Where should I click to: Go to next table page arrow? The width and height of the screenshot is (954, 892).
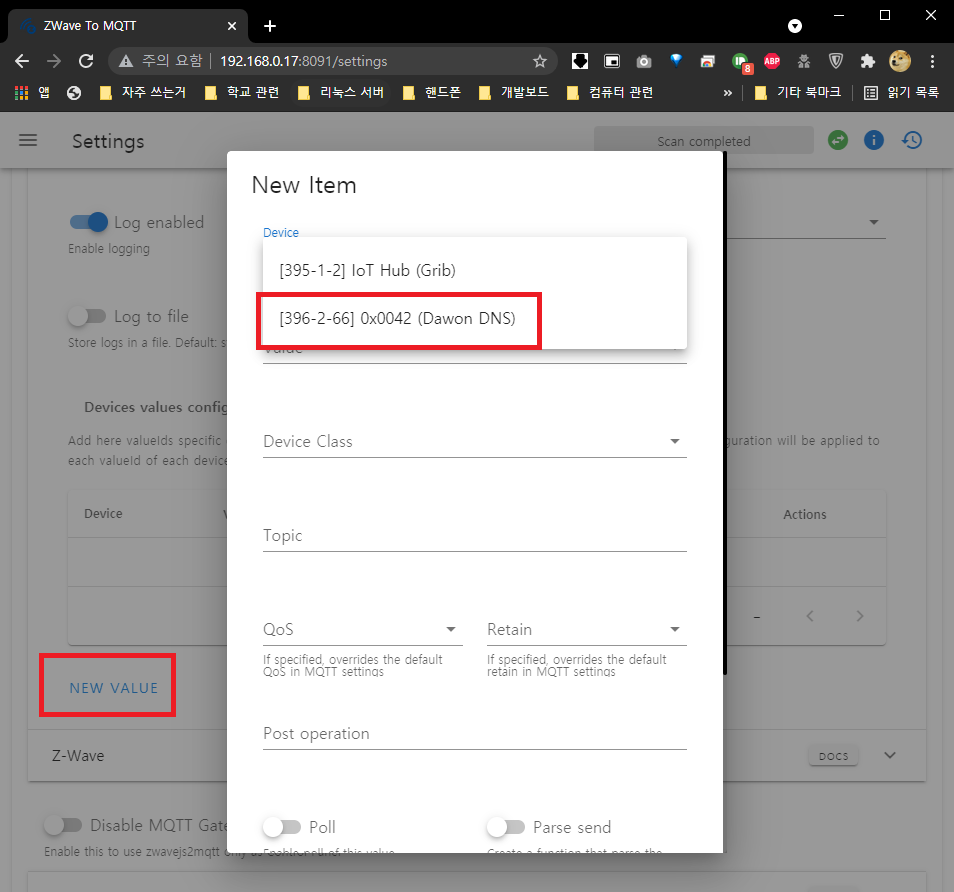tap(860, 616)
